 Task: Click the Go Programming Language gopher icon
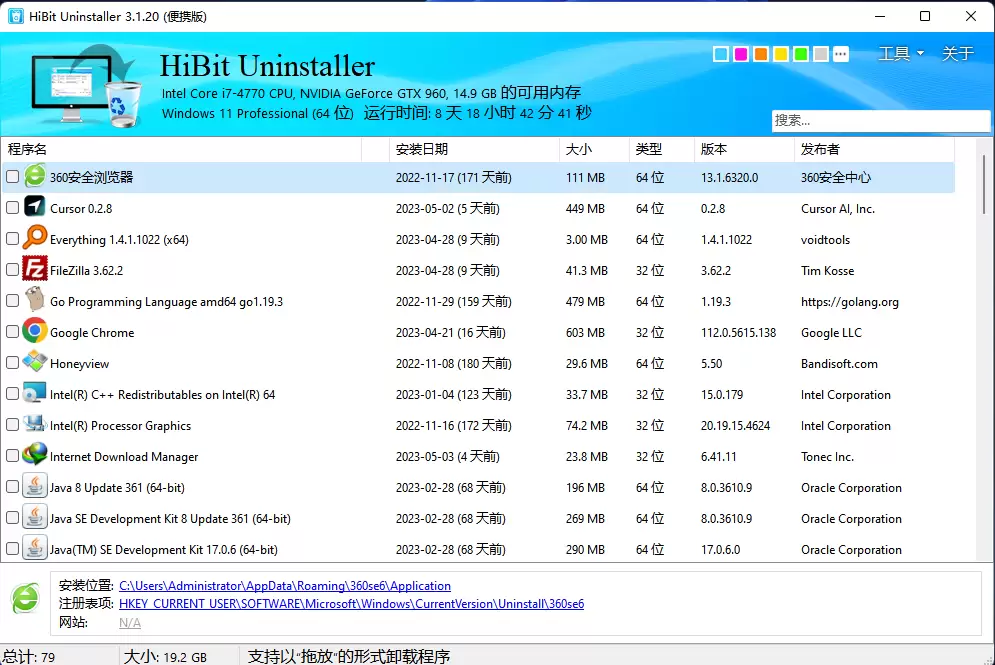click(35, 300)
